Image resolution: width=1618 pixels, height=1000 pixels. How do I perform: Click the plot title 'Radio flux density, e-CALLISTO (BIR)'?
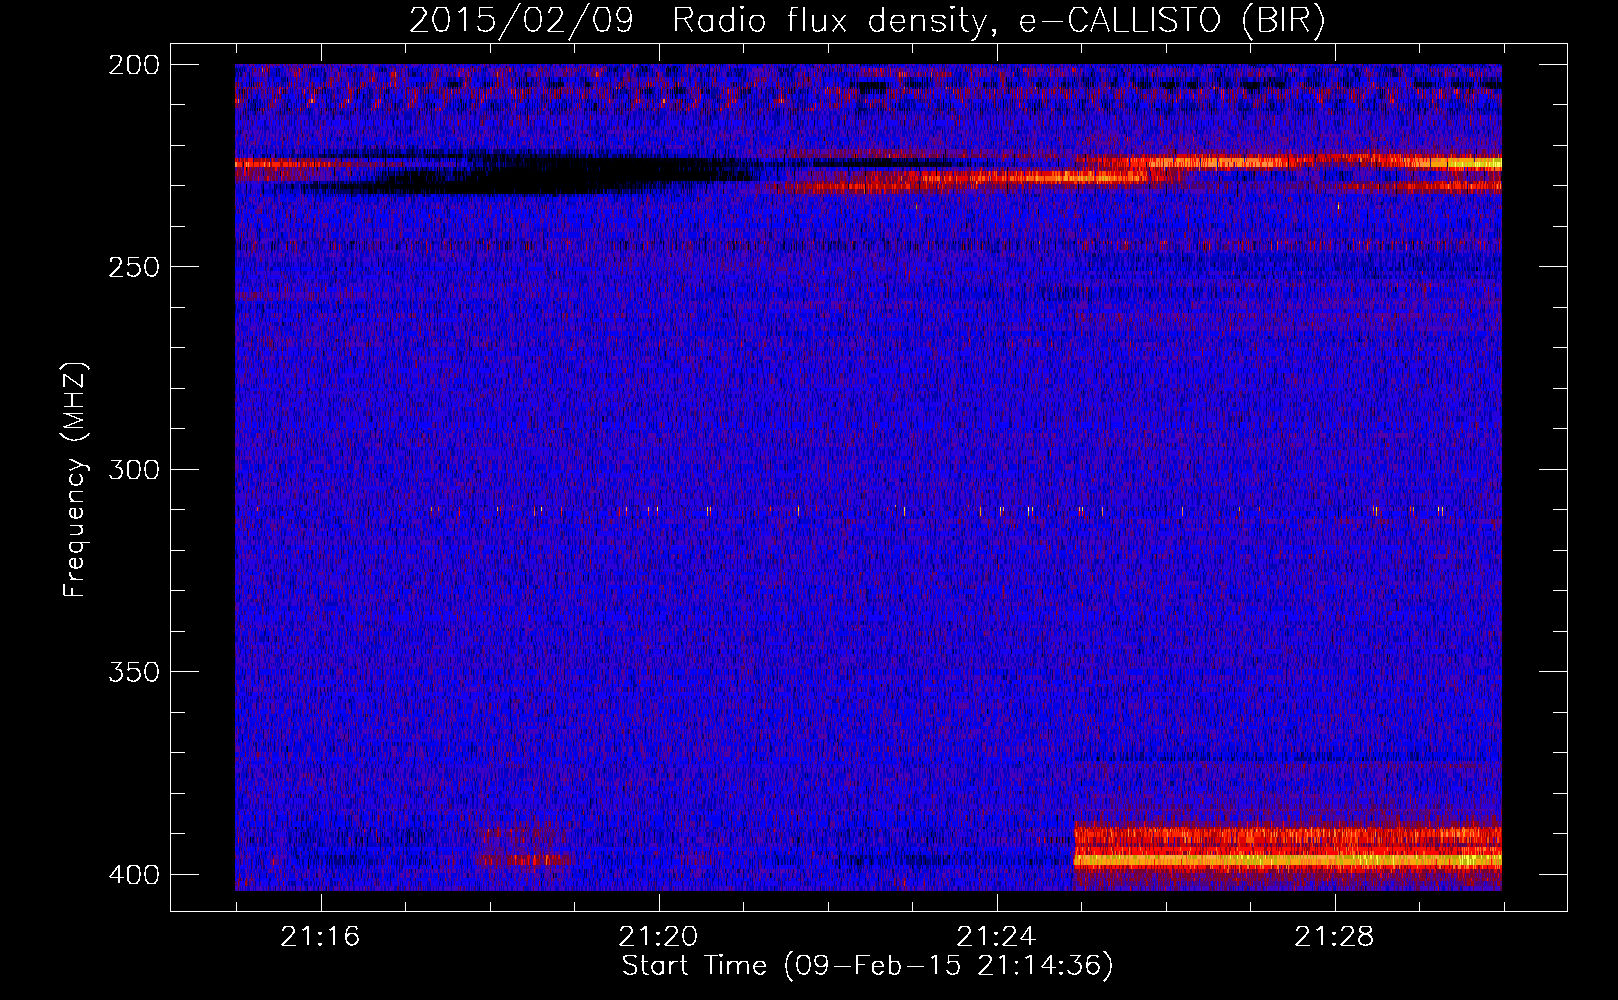[x=998, y=21]
